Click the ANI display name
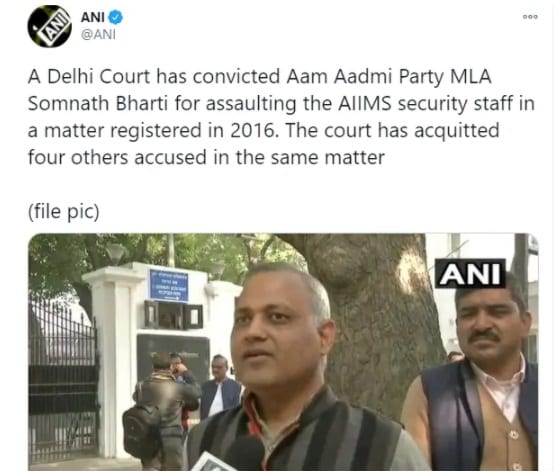The image size is (559, 473). pos(93,17)
